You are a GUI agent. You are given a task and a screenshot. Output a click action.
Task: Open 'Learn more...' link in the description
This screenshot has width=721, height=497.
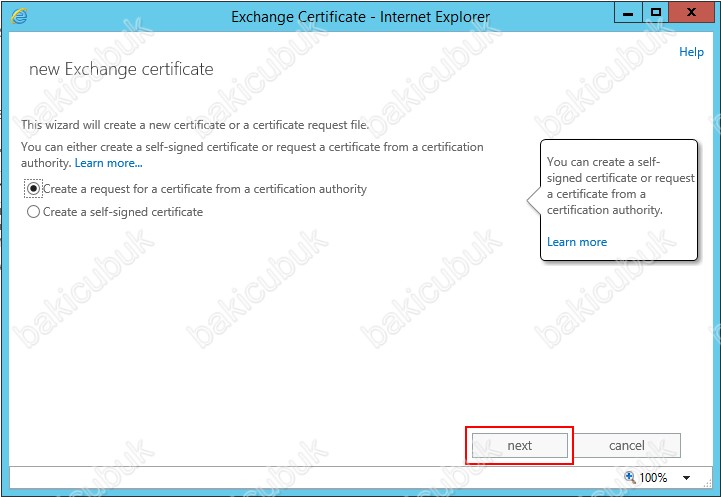109,163
